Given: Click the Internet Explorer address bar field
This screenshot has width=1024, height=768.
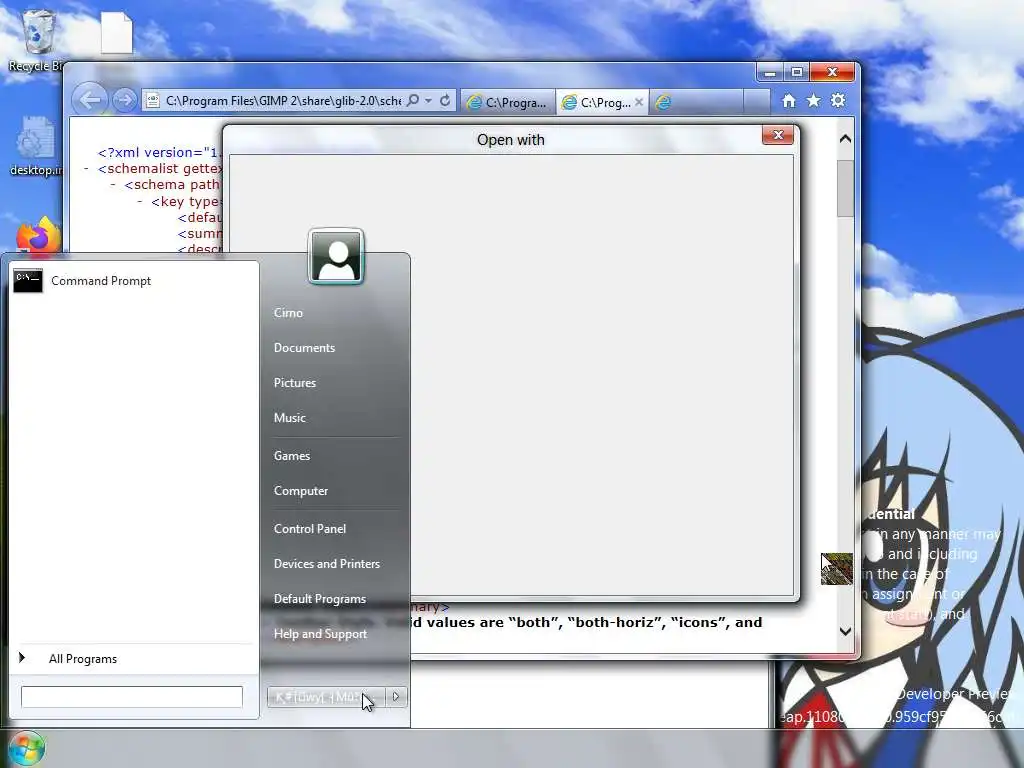Looking at the screenshot, I should (x=283, y=101).
